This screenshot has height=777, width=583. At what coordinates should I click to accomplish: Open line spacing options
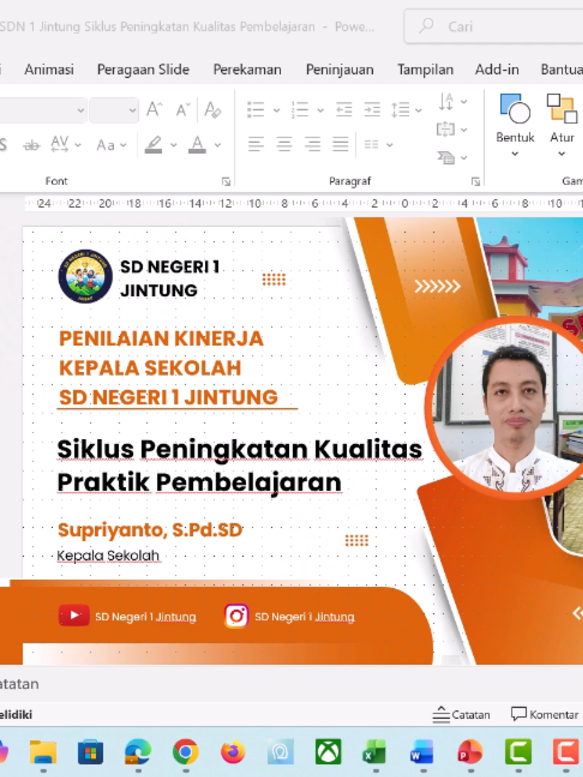tap(406, 110)
